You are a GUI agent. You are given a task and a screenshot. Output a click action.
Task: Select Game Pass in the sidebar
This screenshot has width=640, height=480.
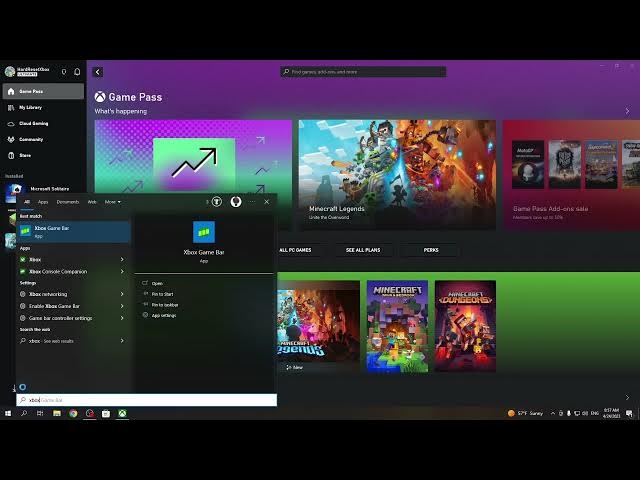(x=43, y=91)
